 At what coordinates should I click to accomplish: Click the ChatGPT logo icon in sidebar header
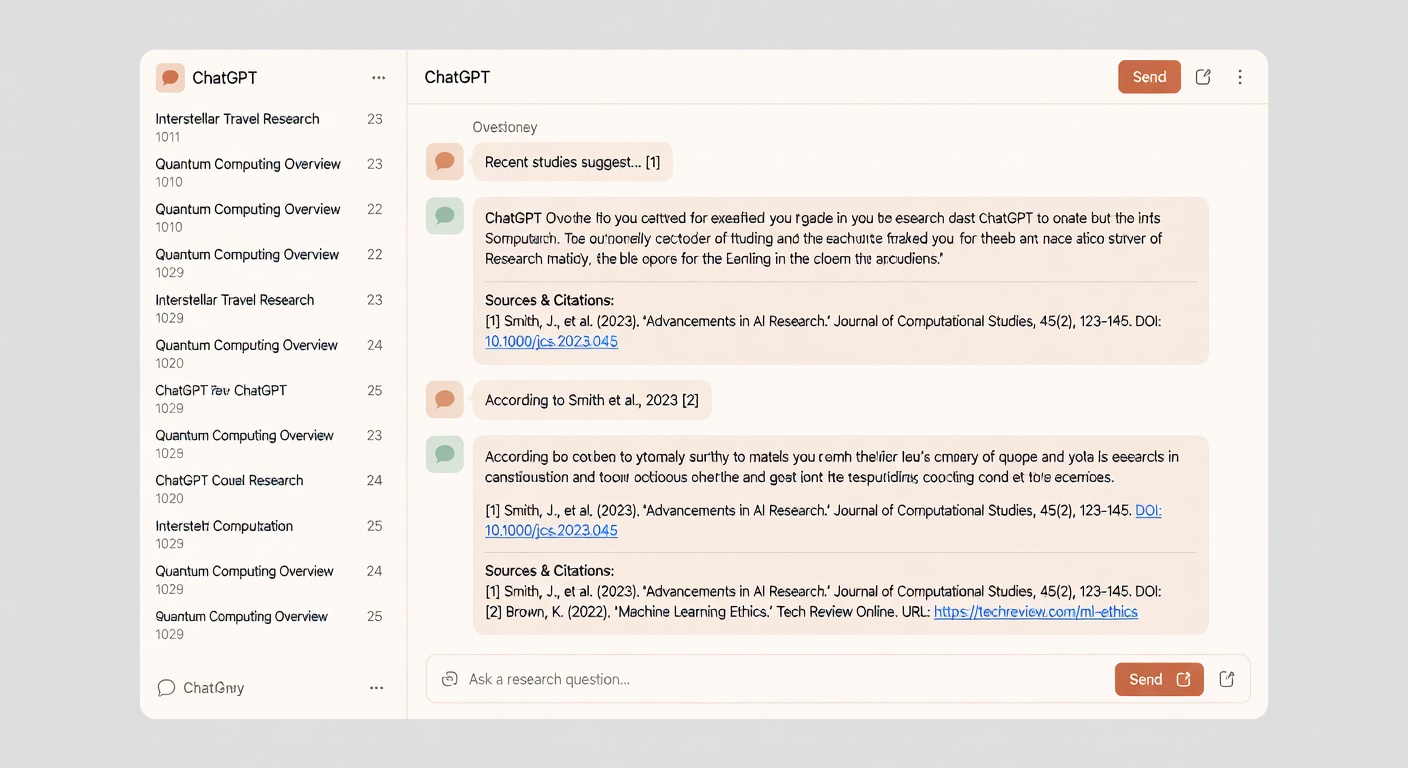click(x=169, y=77)
